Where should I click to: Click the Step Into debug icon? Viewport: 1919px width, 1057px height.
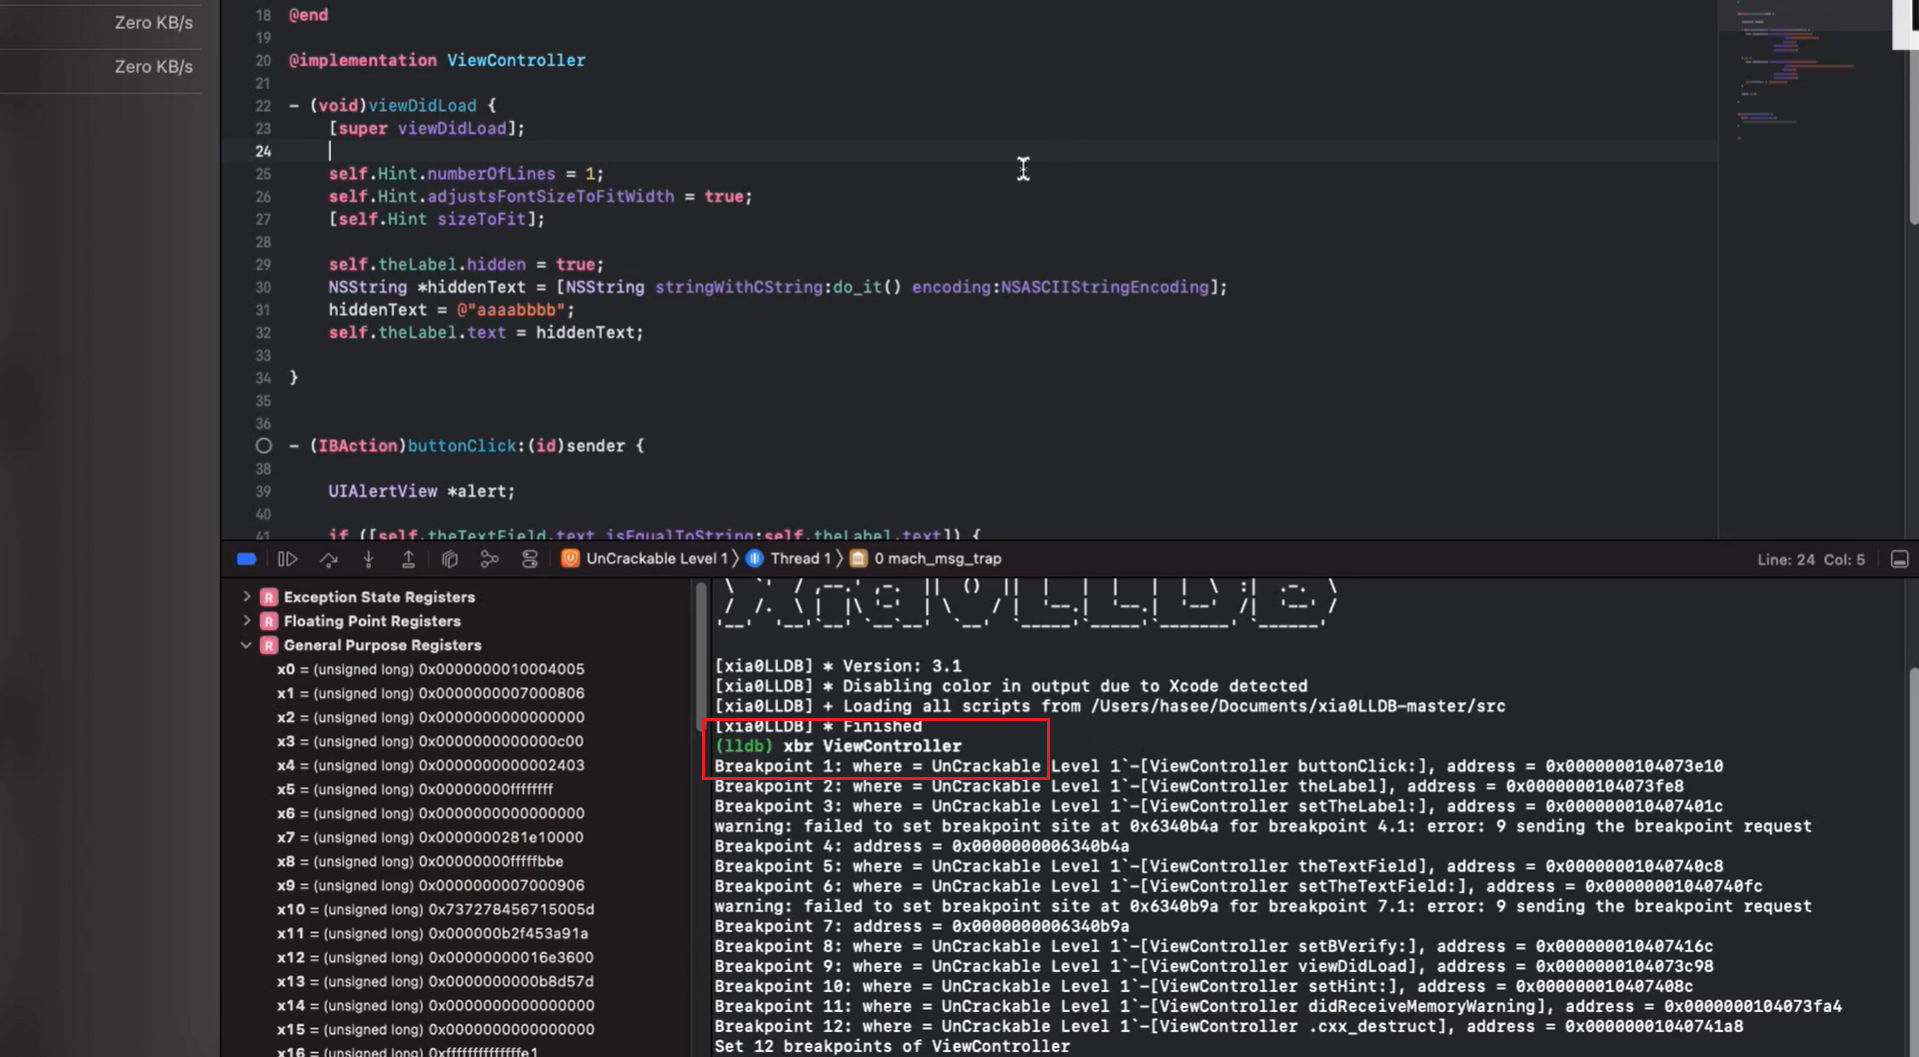[368, 559]
